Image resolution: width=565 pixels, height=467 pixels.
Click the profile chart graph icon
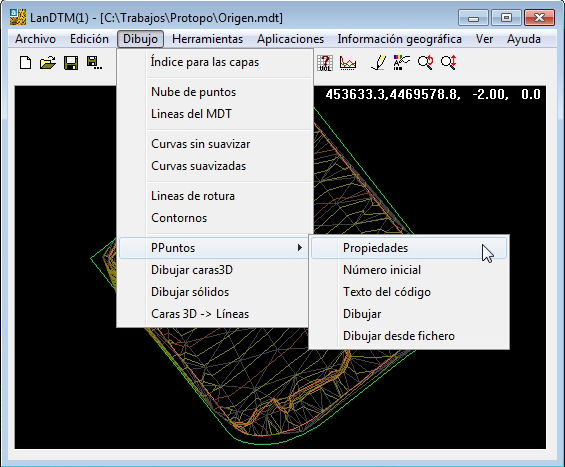point(348,63)
